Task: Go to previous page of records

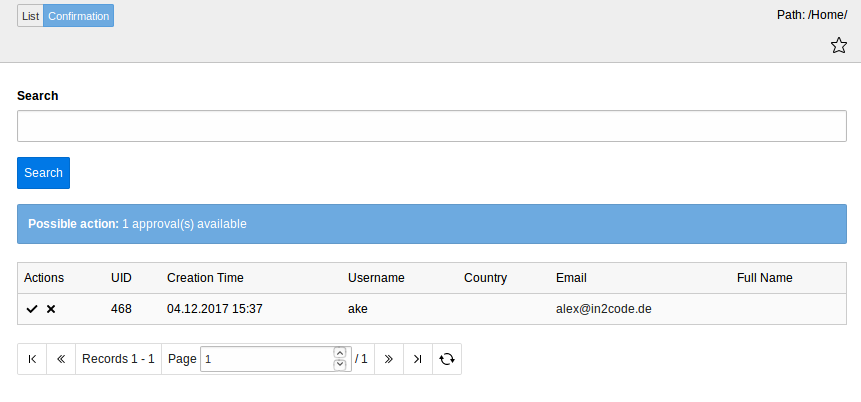Action: pos(61,359)
